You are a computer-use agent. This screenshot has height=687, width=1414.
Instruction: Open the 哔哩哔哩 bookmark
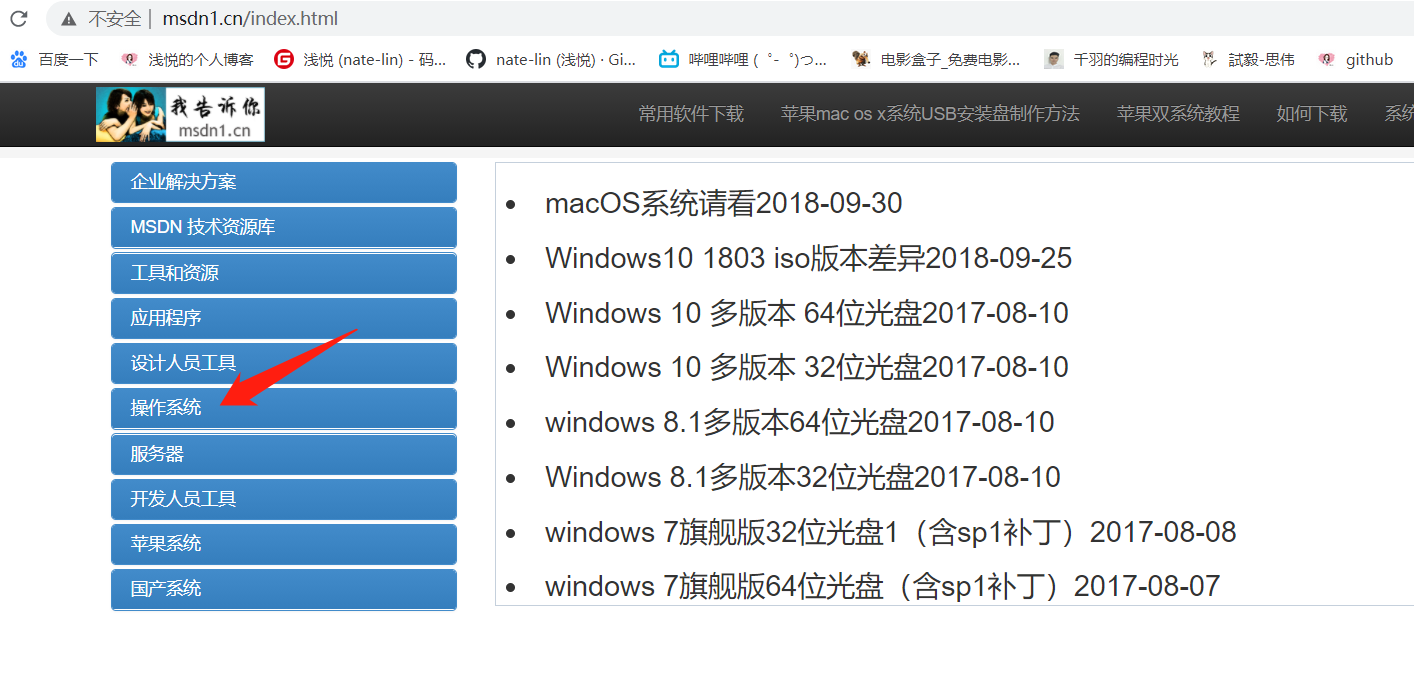tap(743, 60)
